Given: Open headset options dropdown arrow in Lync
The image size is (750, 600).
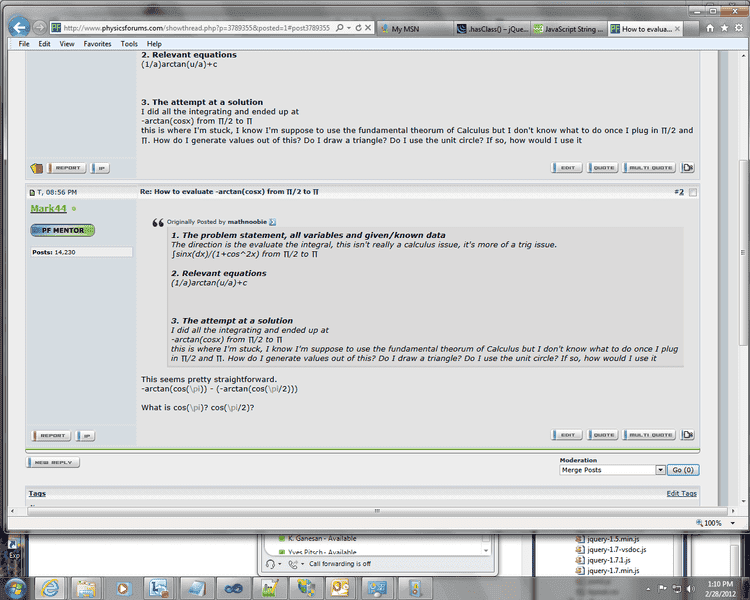Looking at the screenshot, I should (x=280, y=564).
